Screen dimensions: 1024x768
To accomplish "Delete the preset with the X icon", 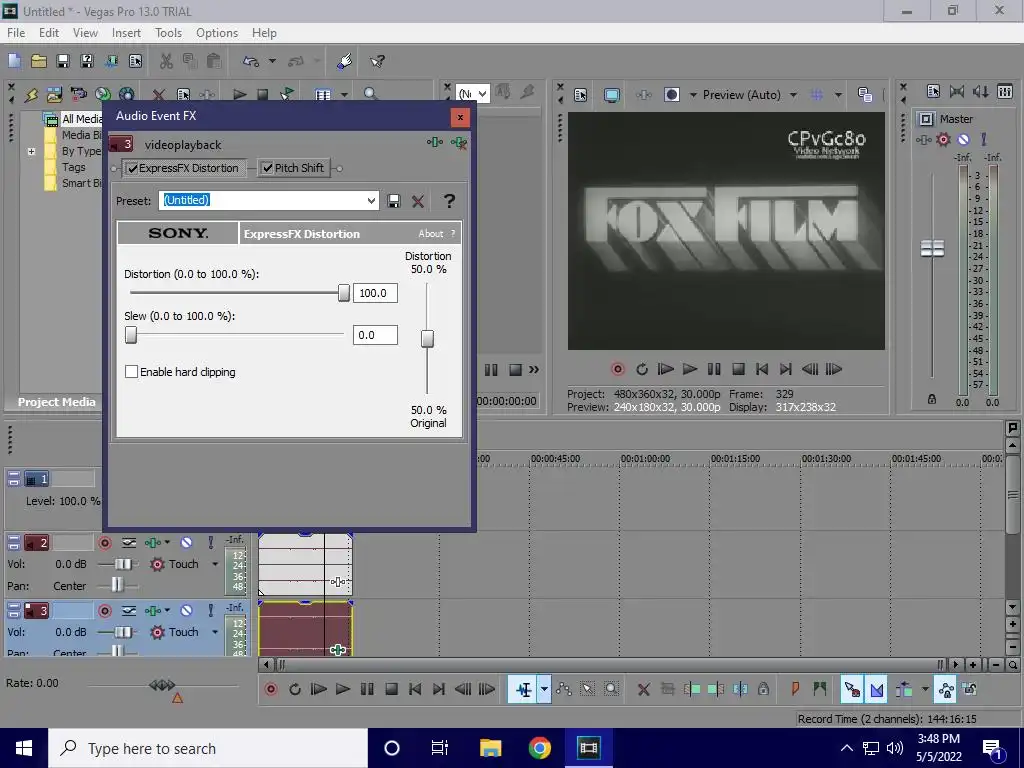I will [418, 201].
